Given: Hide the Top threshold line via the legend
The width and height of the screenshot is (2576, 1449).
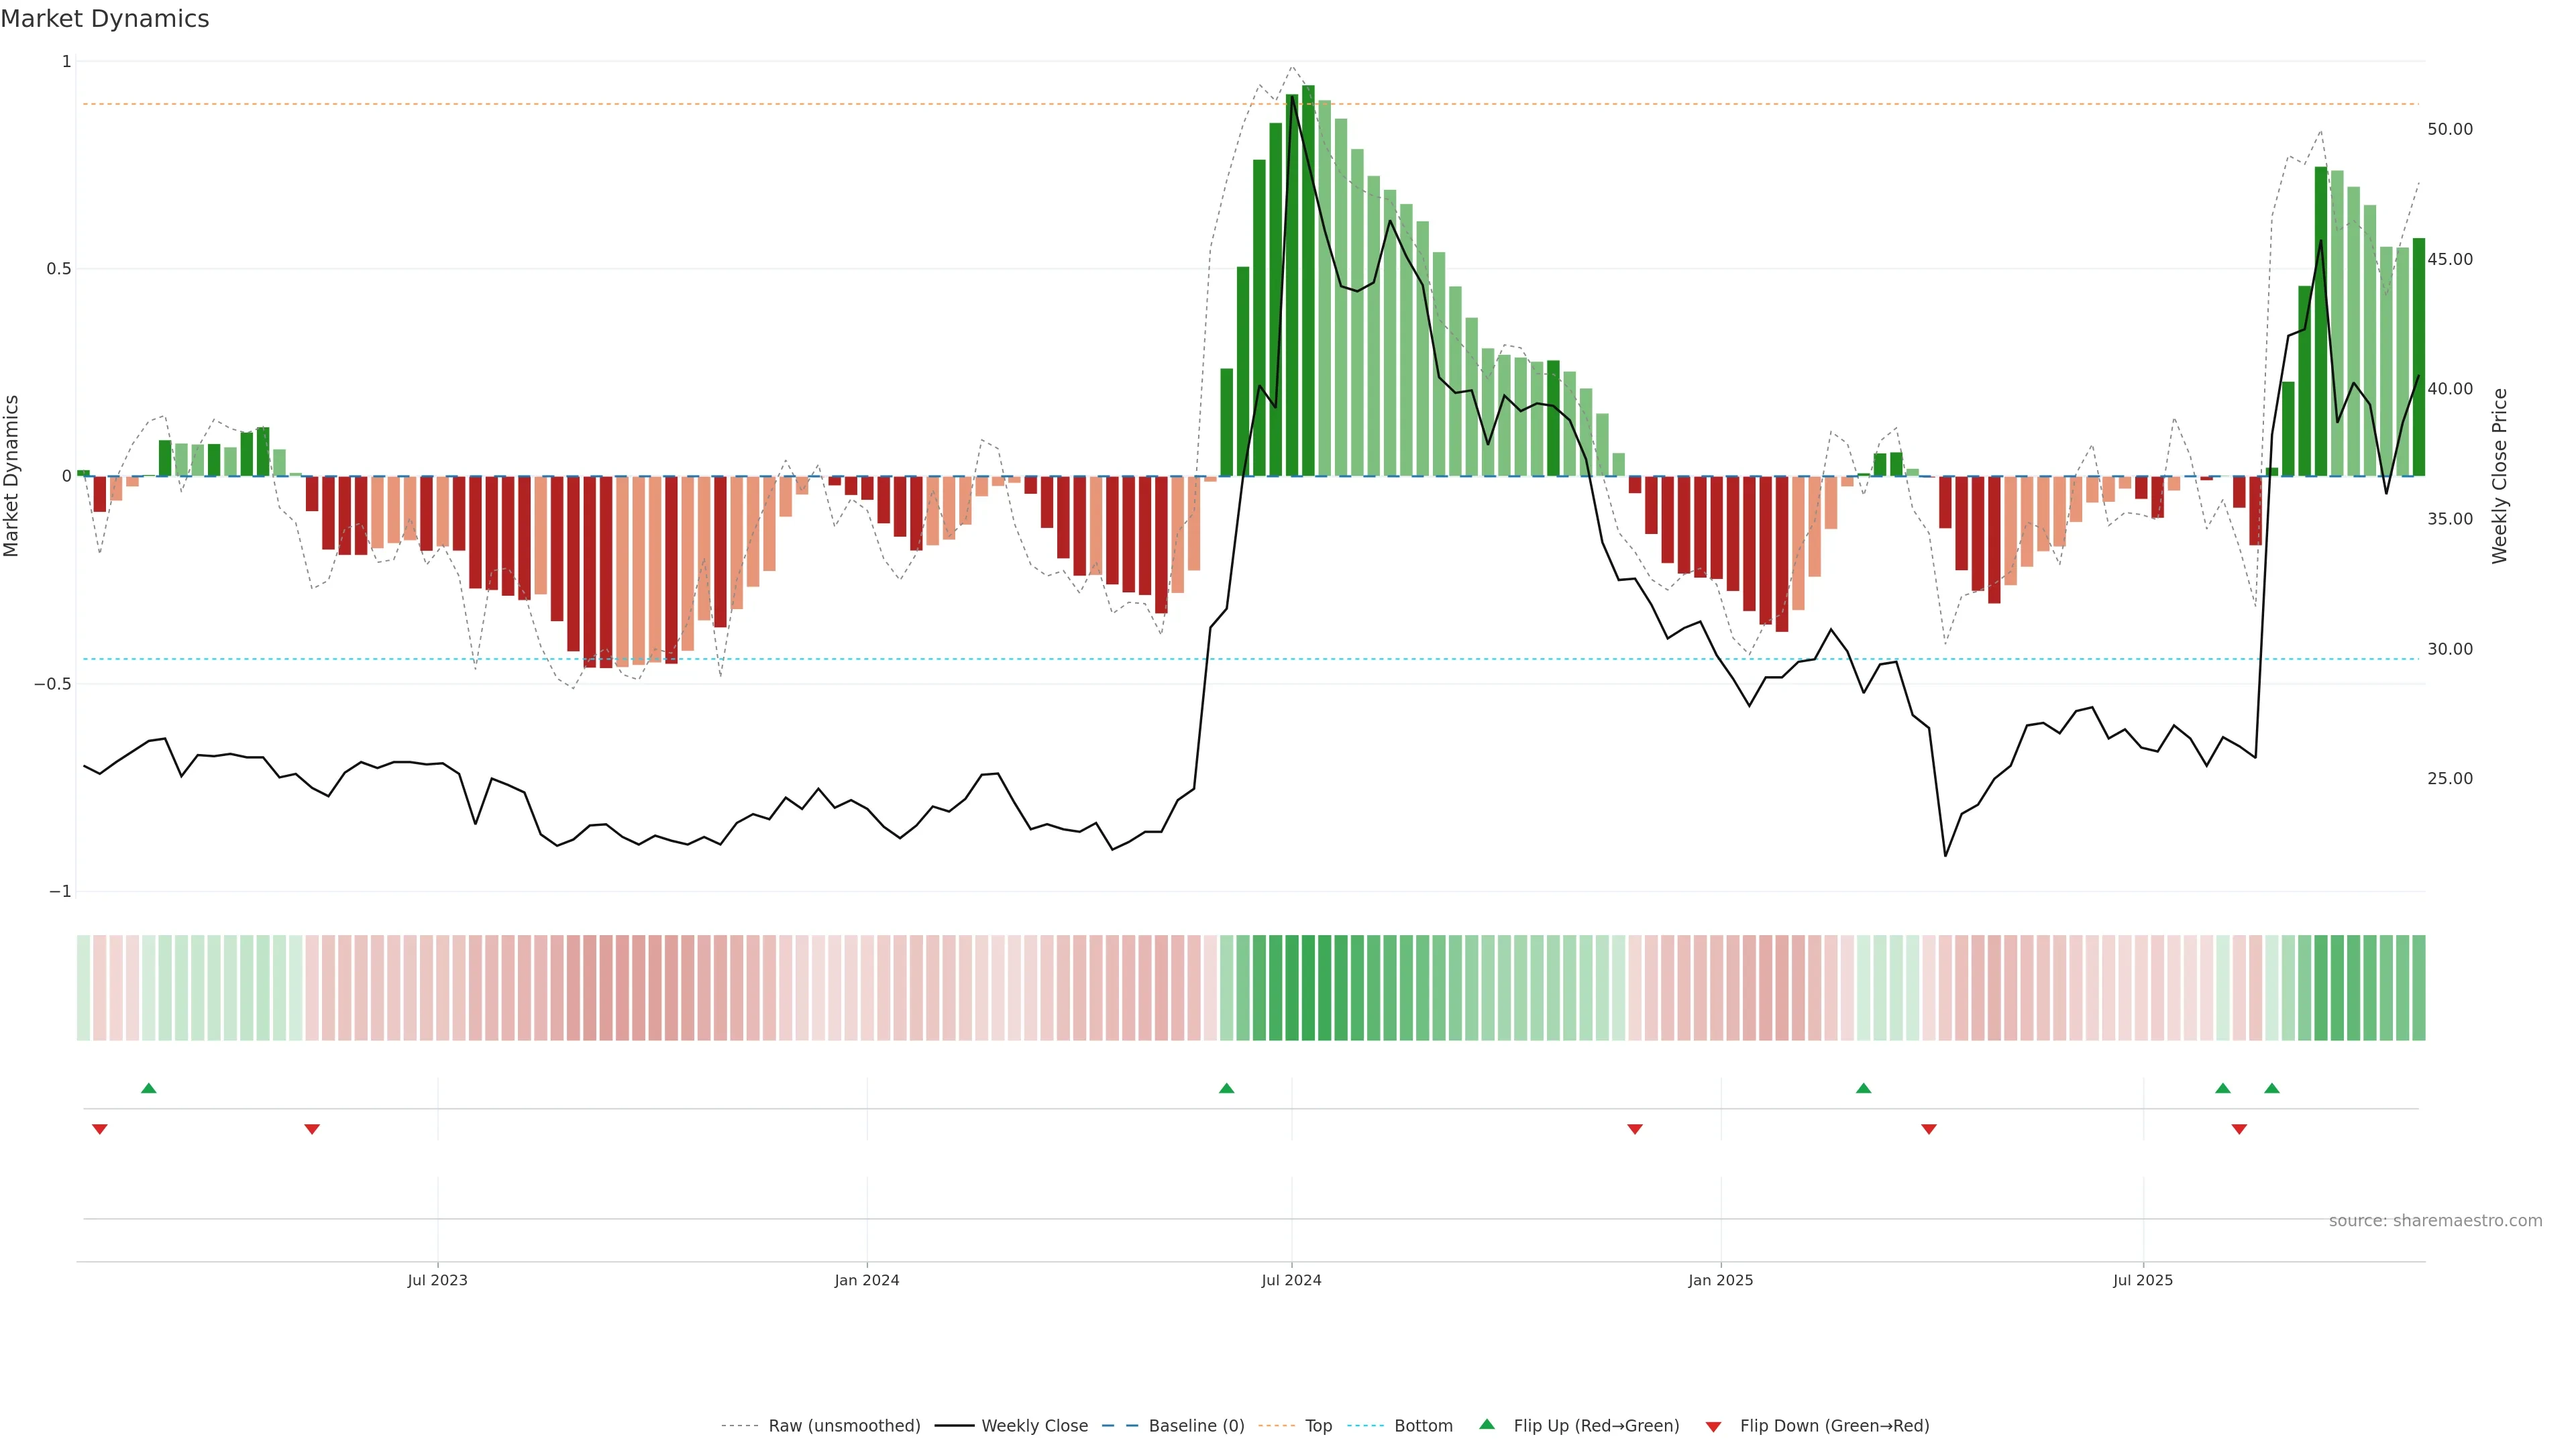Looking at the screenshot, I should tap(1318, 1426).
